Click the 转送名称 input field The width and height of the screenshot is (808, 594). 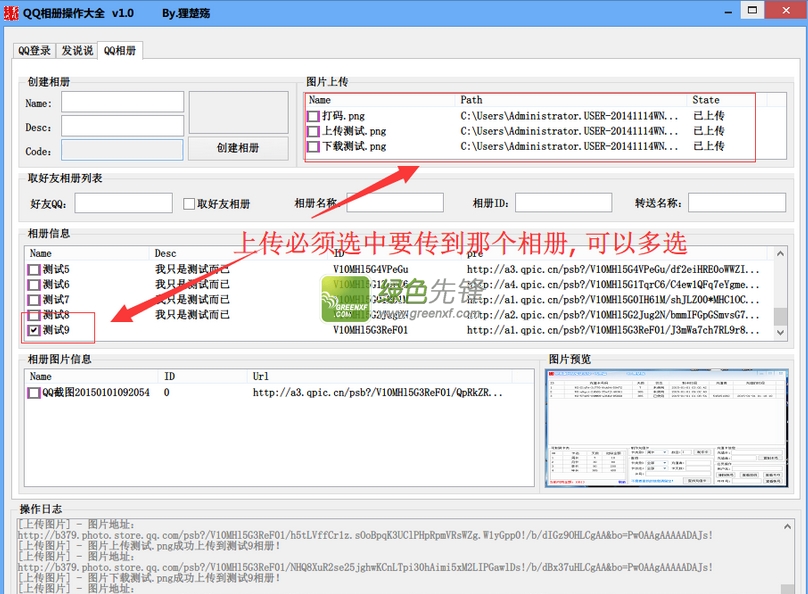[737, 202]
